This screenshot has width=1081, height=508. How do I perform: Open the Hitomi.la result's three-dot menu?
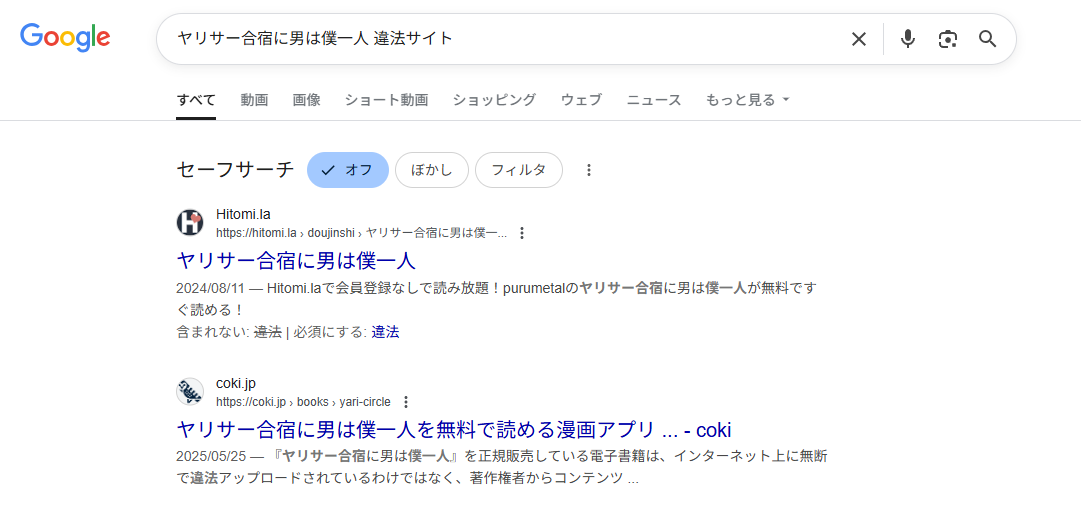point(522,233)
